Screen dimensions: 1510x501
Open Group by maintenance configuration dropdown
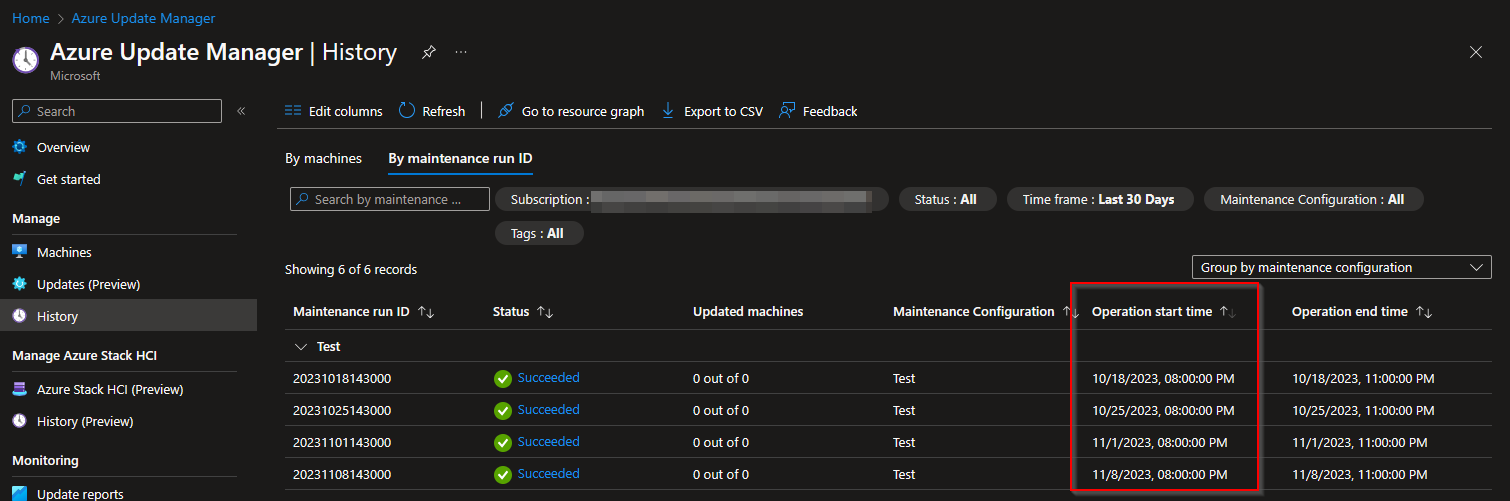(1341, 267)
